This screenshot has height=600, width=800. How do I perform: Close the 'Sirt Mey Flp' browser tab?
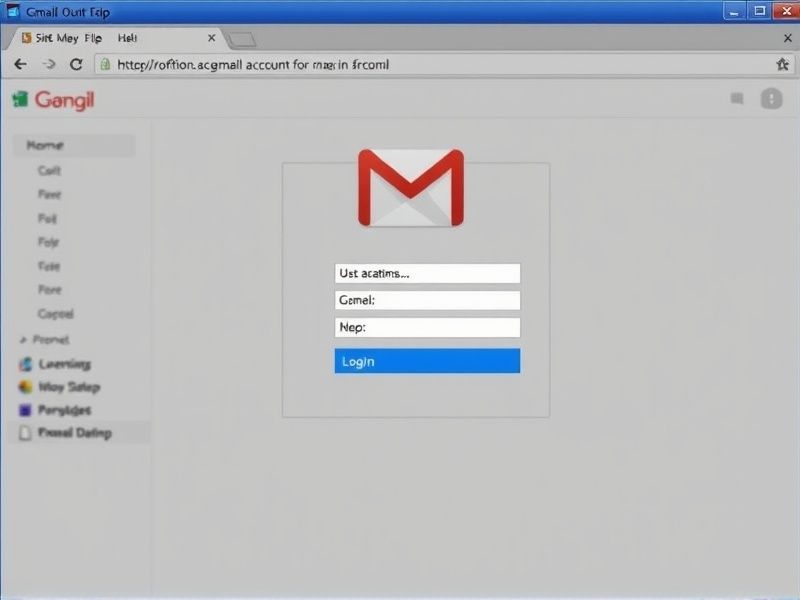(211, 38)
